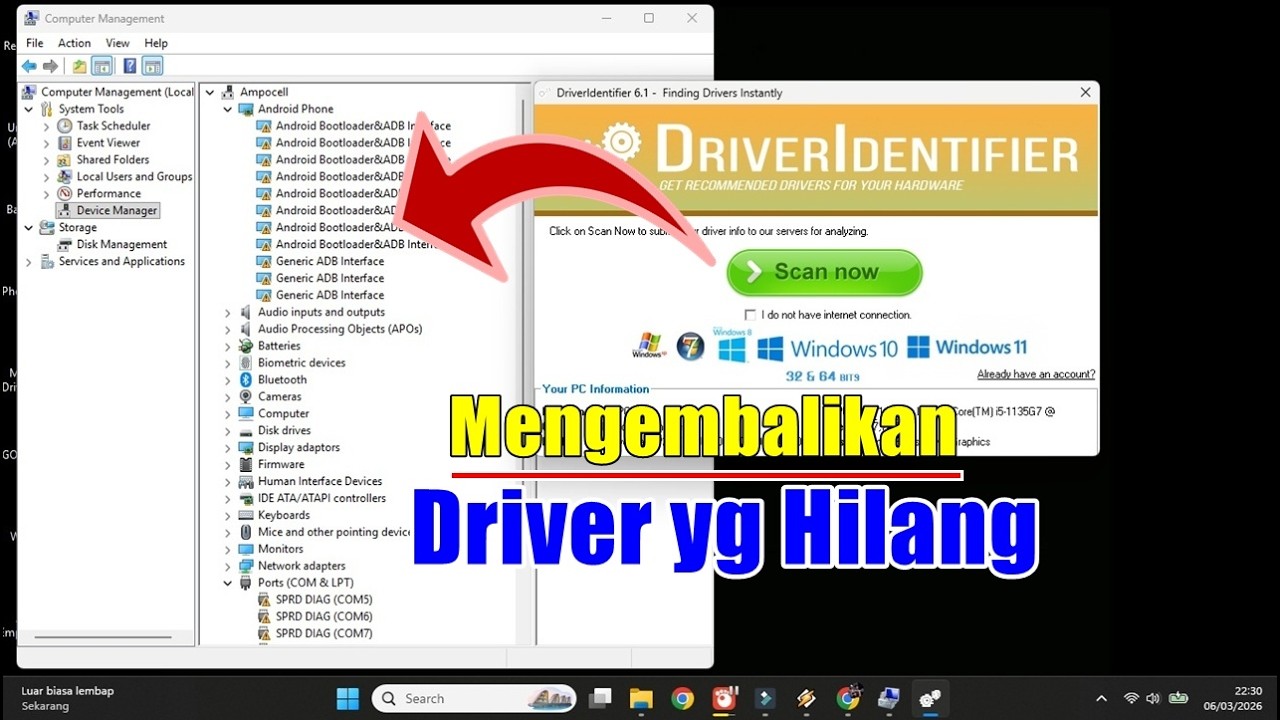Expand the Human Interface Devices category
This screenshot has height=720, width=1280.
point(228,482)
